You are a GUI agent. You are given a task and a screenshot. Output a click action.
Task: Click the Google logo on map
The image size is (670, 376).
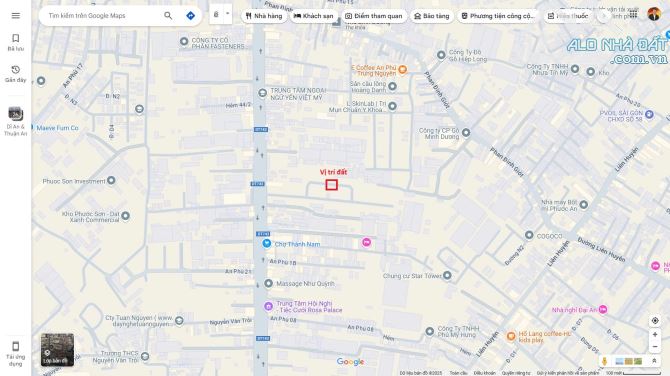pyautogui.click(x=350, y=362)
